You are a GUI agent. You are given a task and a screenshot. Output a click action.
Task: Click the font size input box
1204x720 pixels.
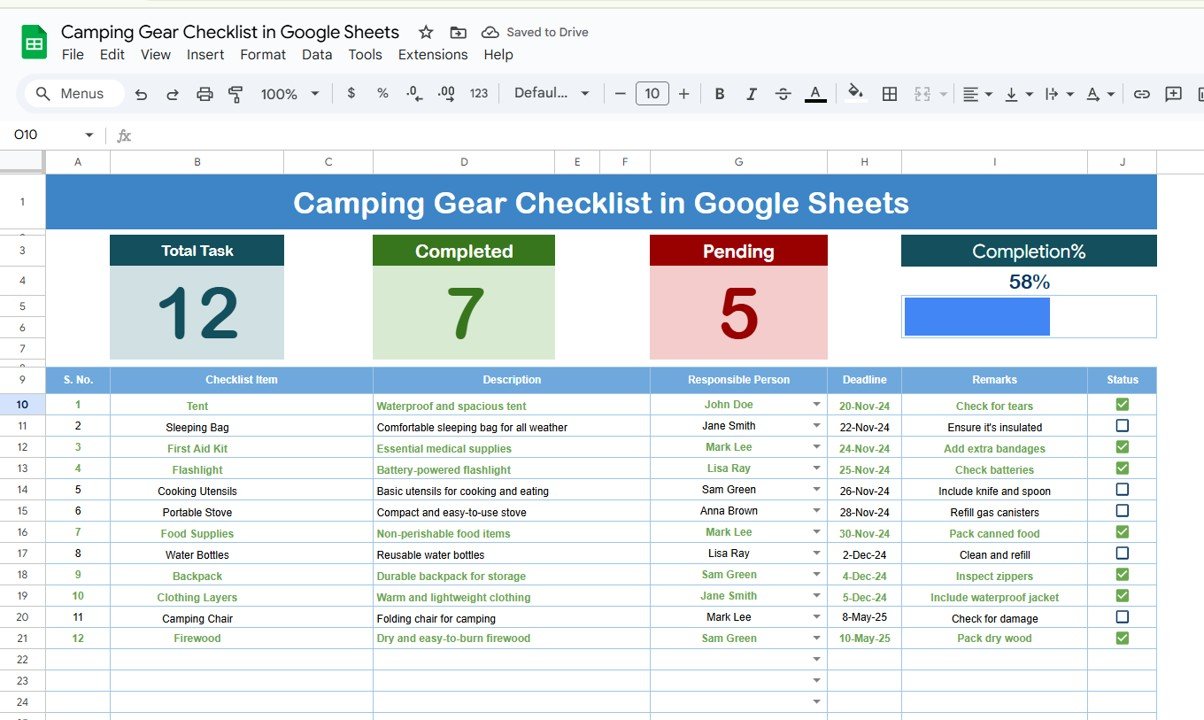[652, 94]
